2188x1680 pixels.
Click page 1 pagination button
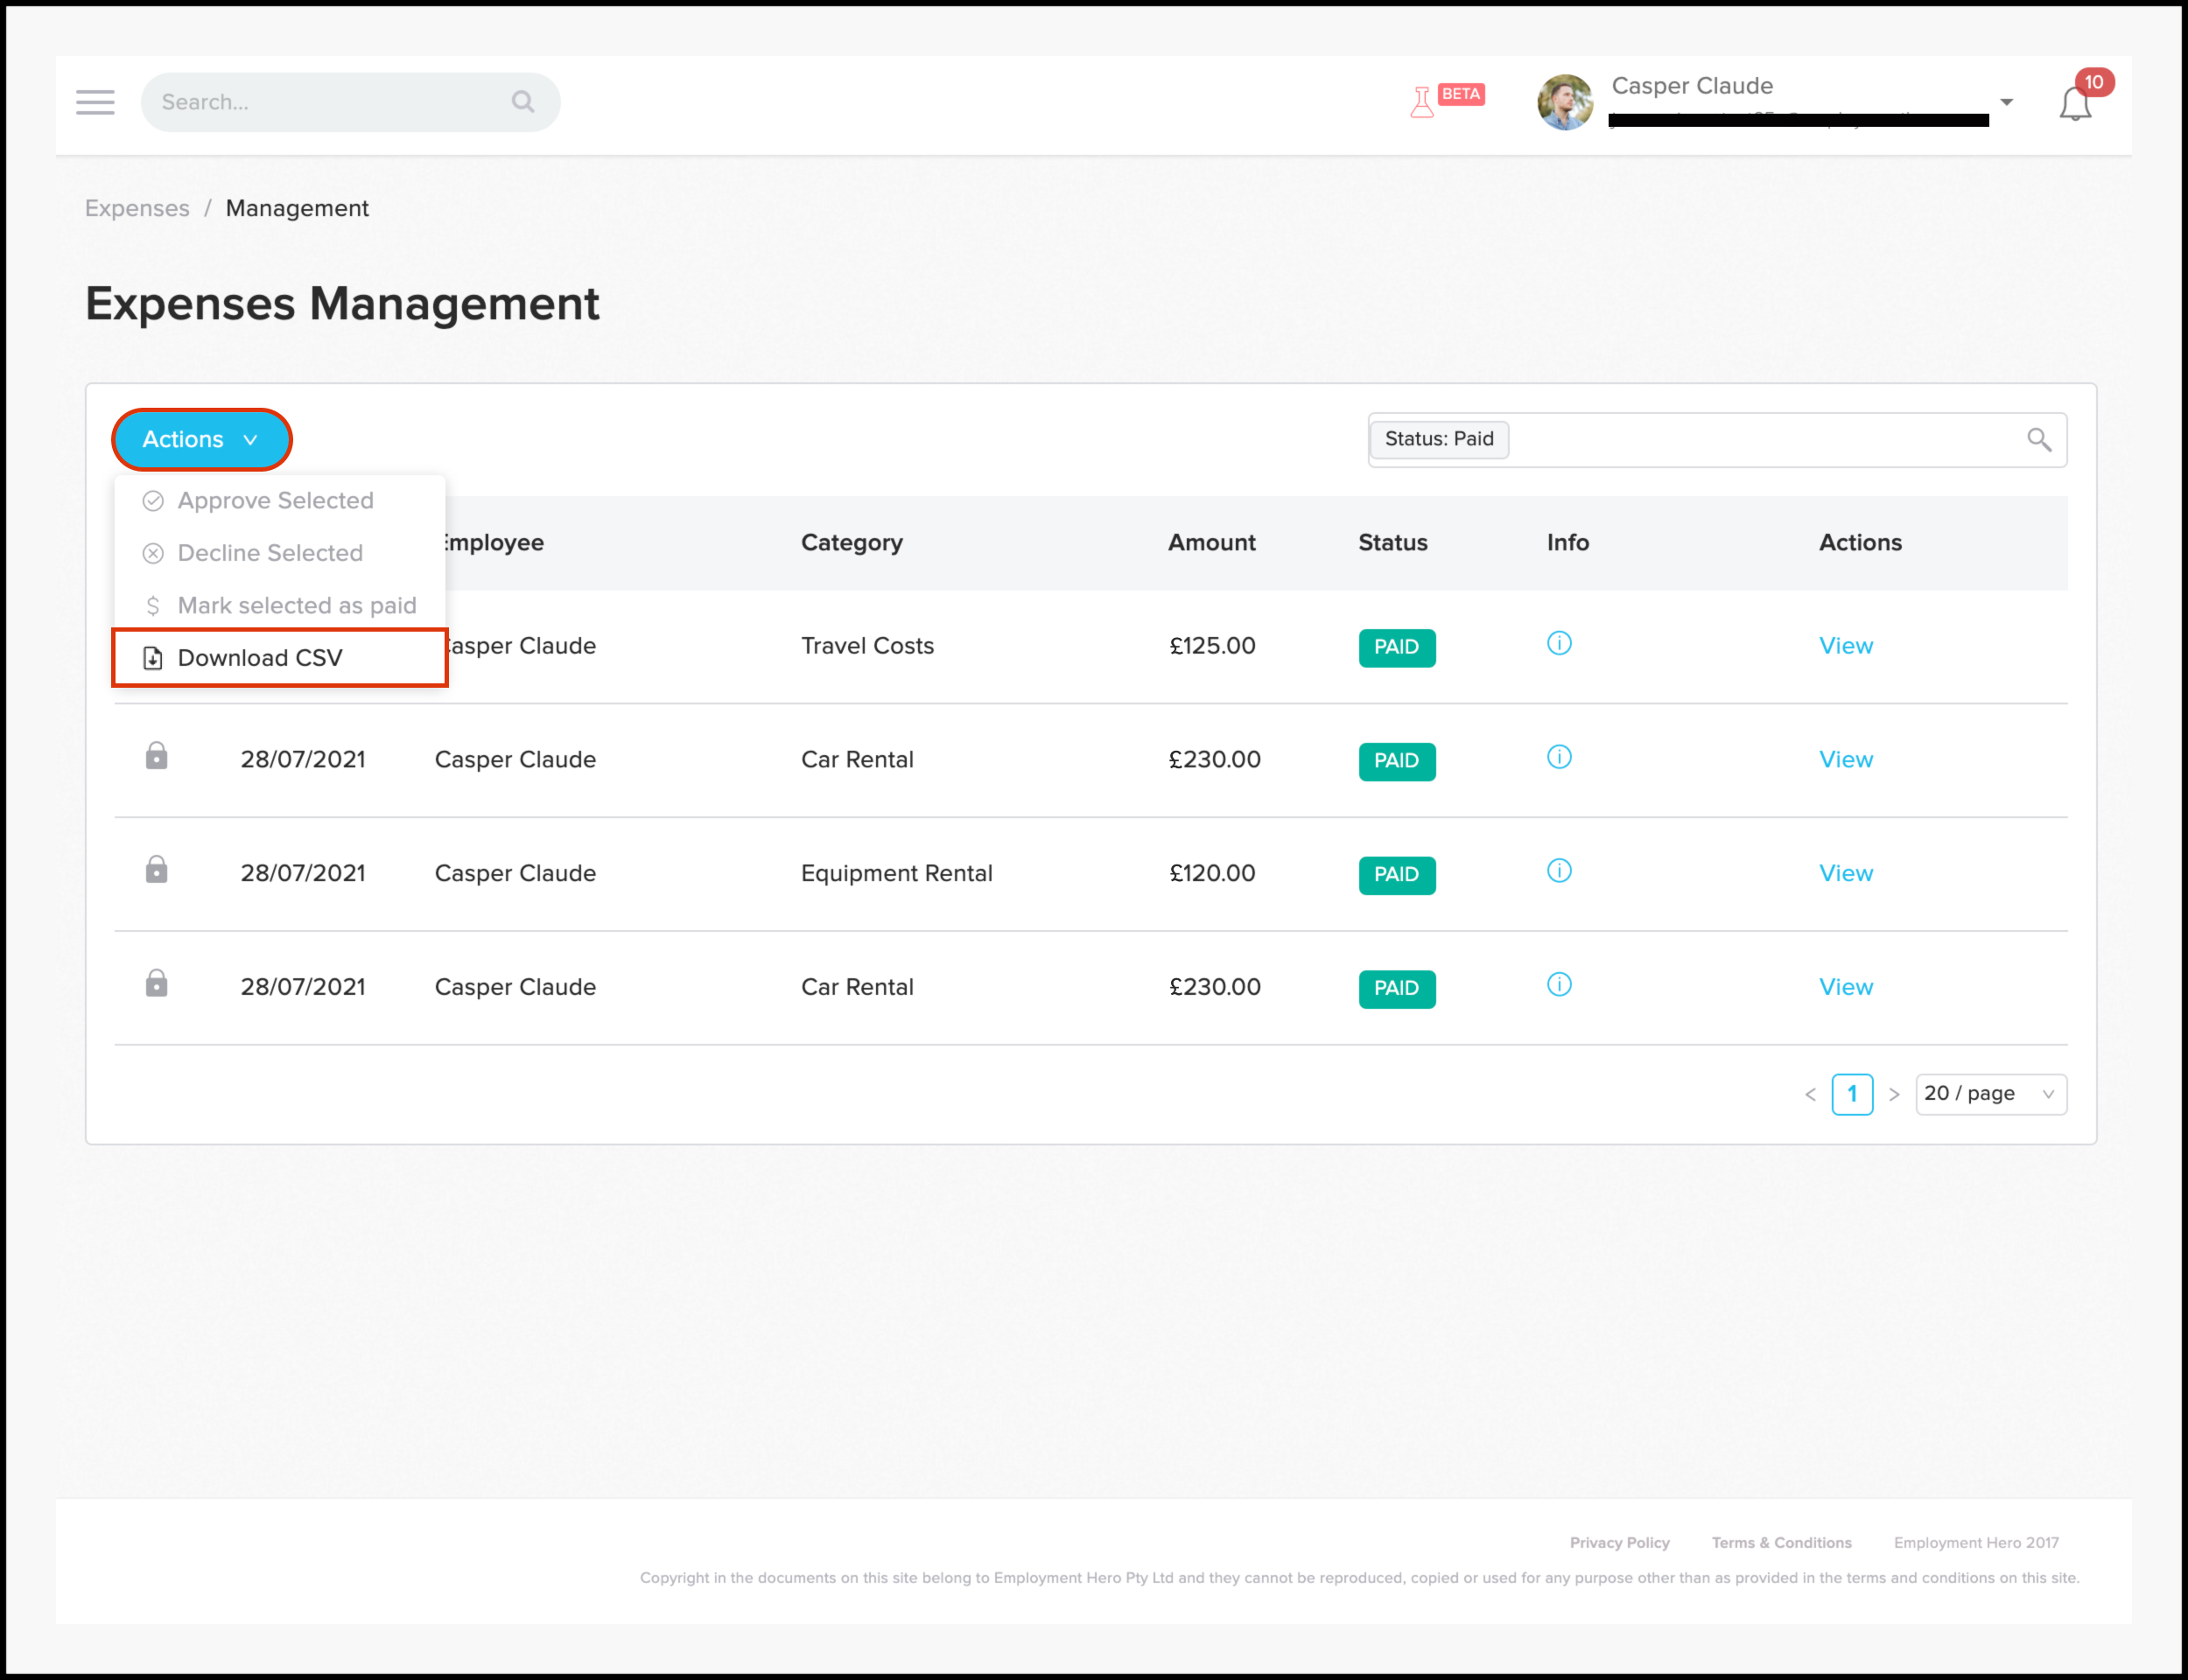click(1852, 1094)
